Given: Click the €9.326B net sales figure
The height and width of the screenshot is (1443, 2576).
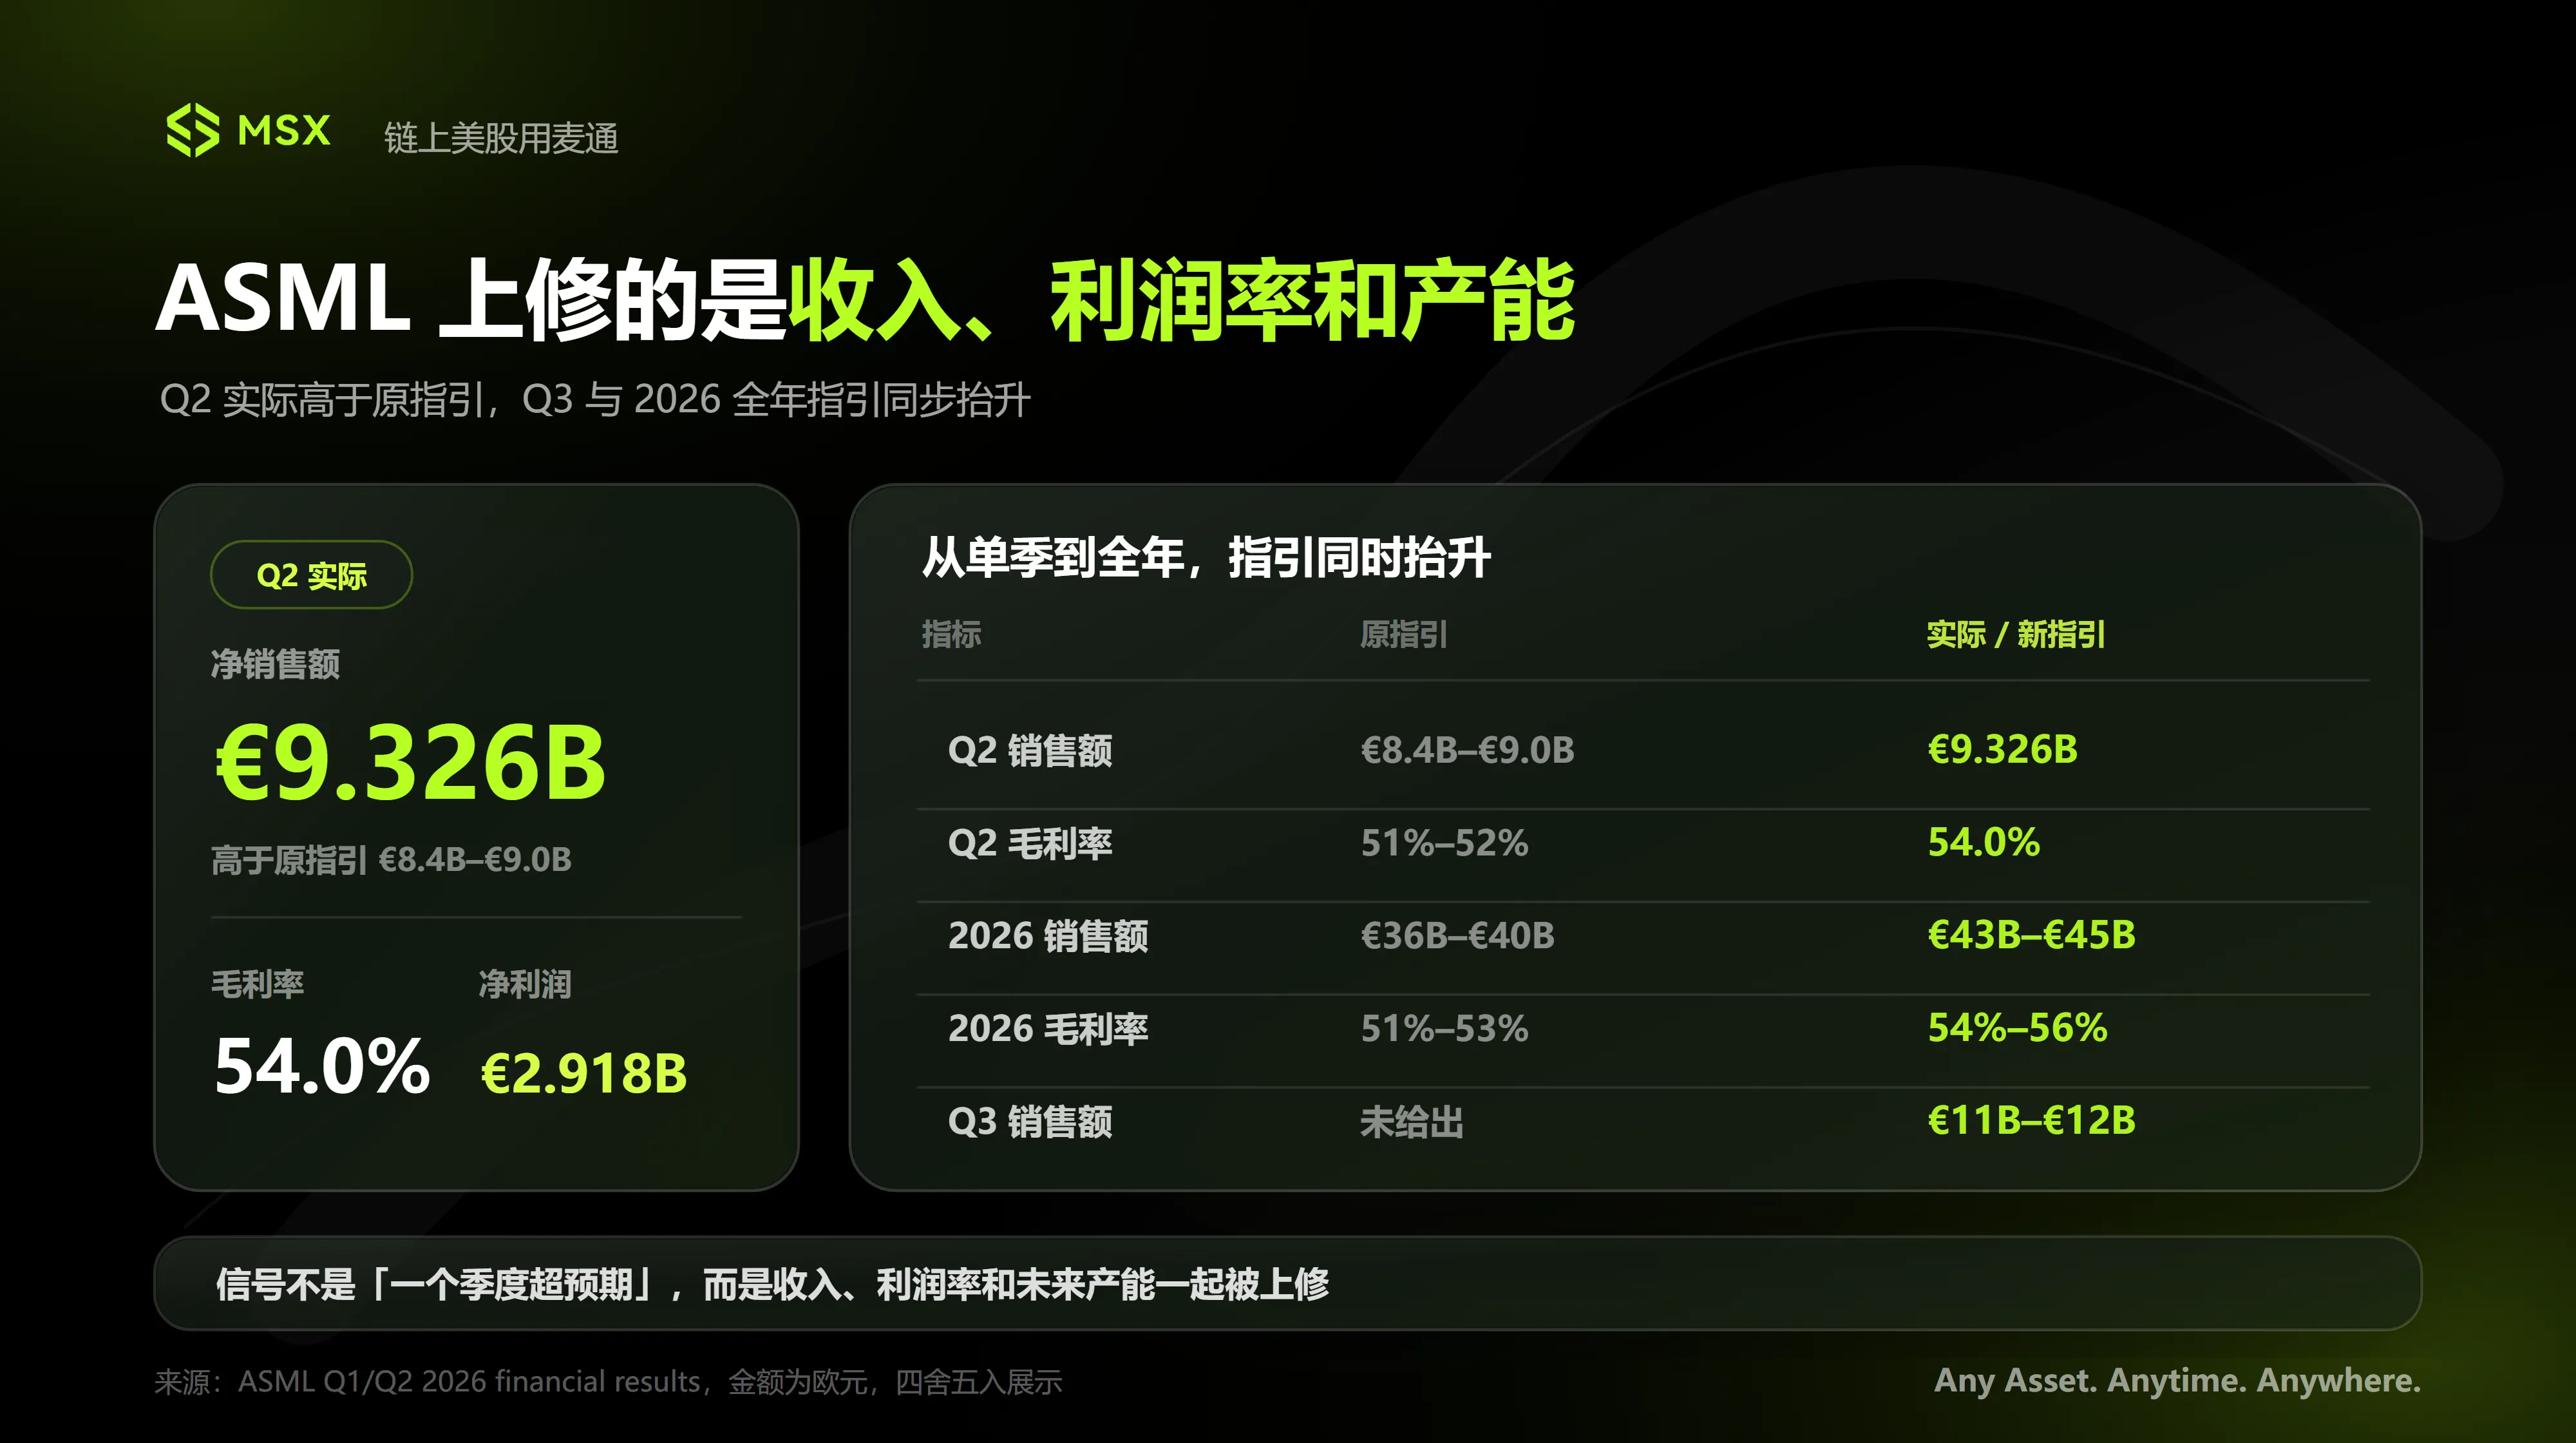Looking at the screenshot, I should tap(411, 763).
